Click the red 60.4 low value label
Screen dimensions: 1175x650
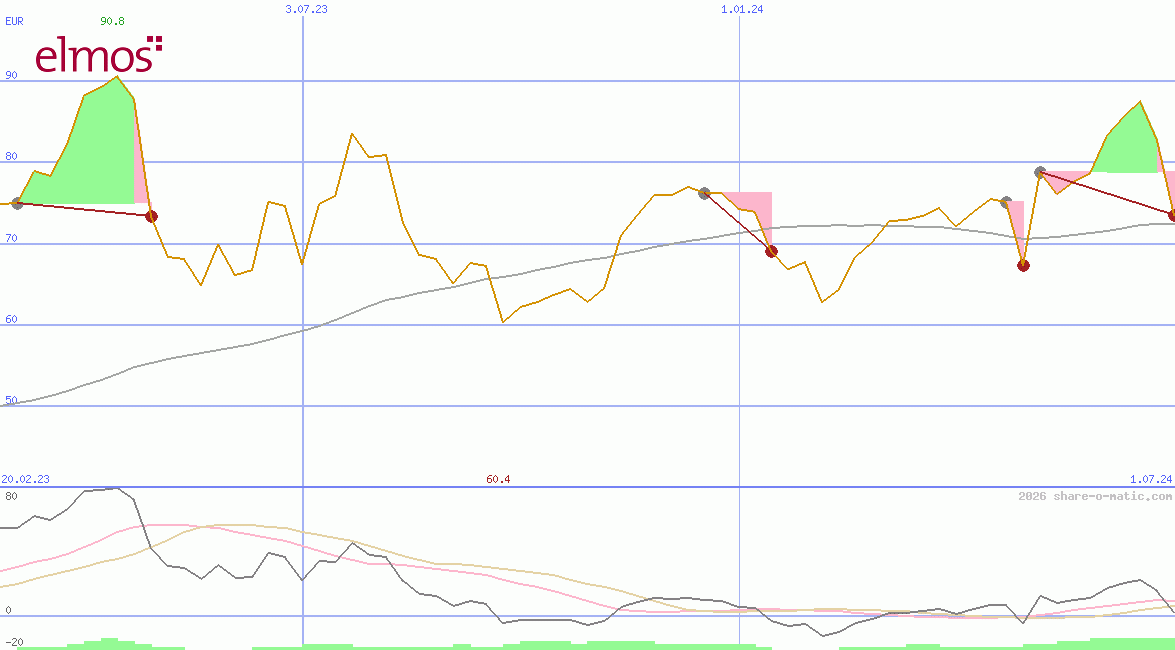(x=498, y=479)
